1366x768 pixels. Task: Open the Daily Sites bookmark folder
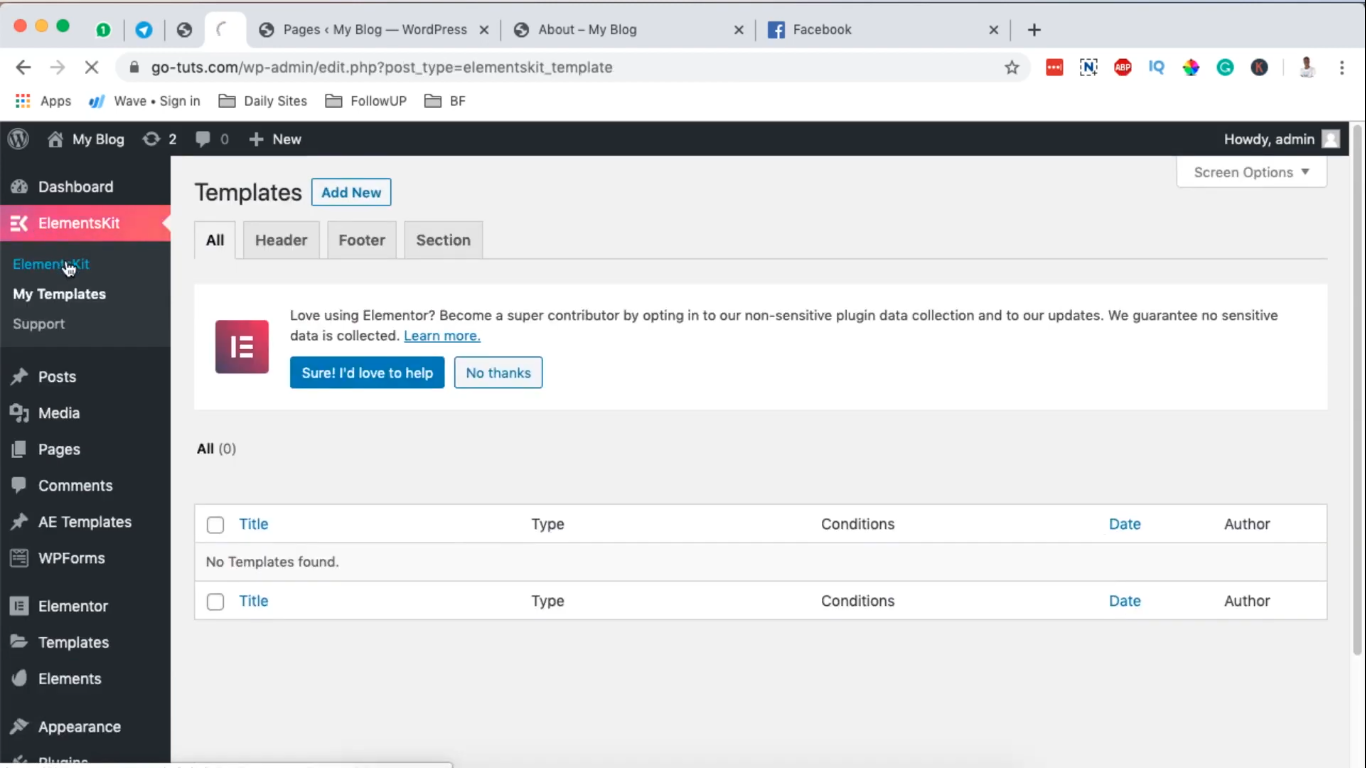point(263,101)
